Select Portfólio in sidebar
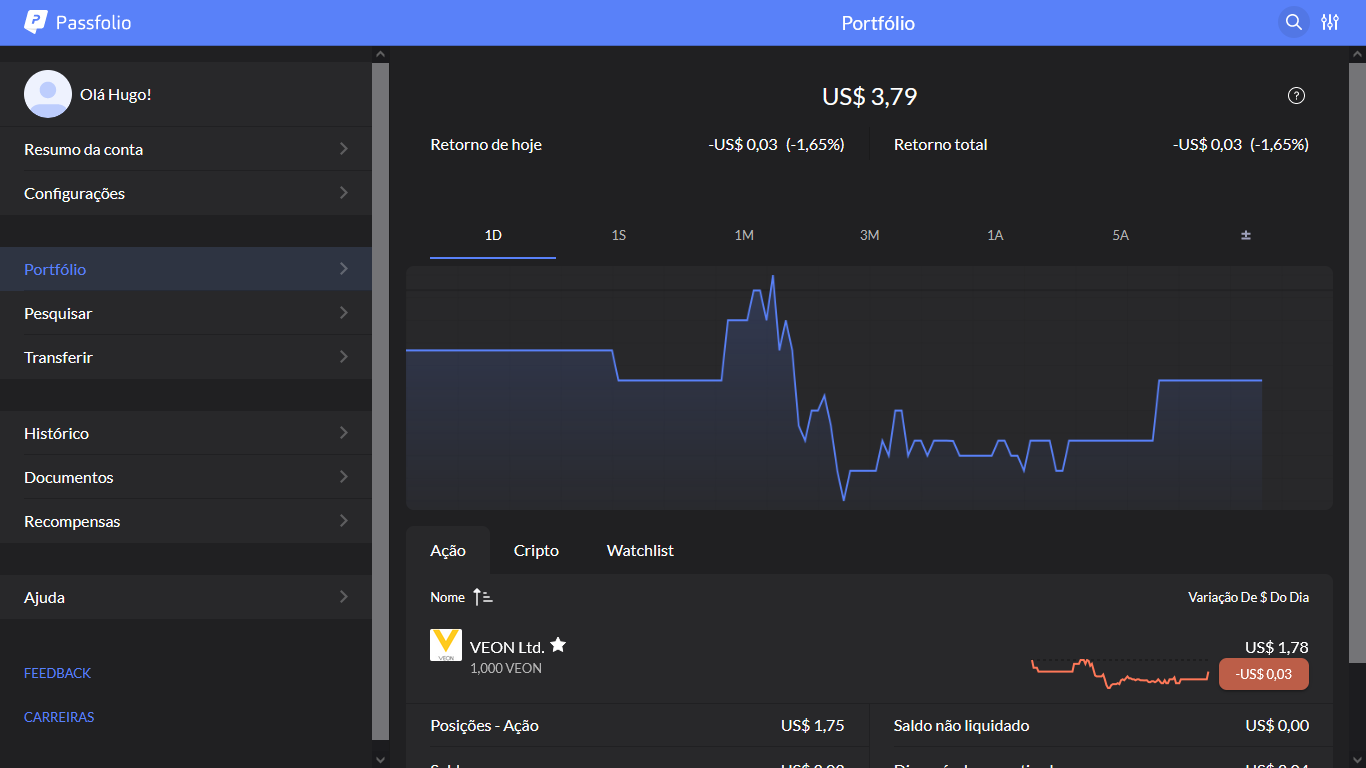This screenshot has height=768, width=1366. click(186, 269)
